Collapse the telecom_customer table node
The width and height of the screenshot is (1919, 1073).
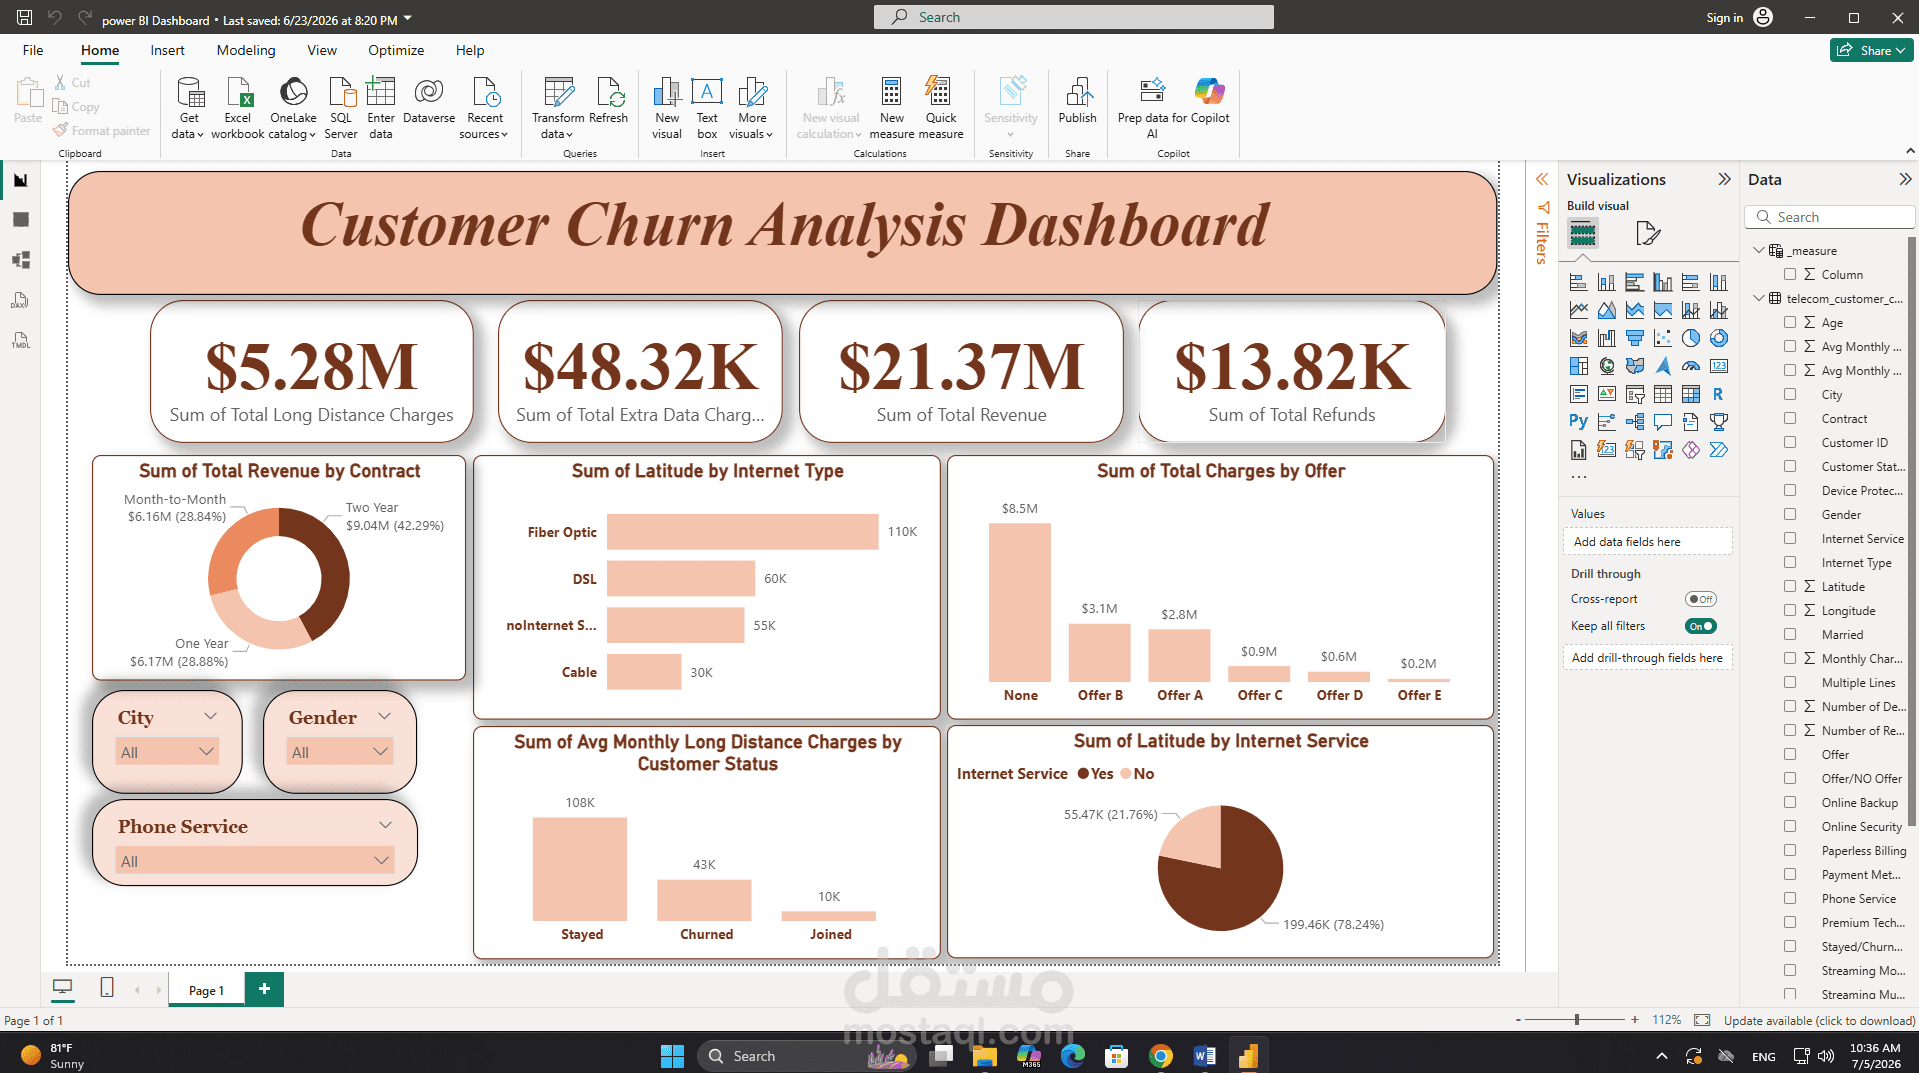coord(1759,298)
